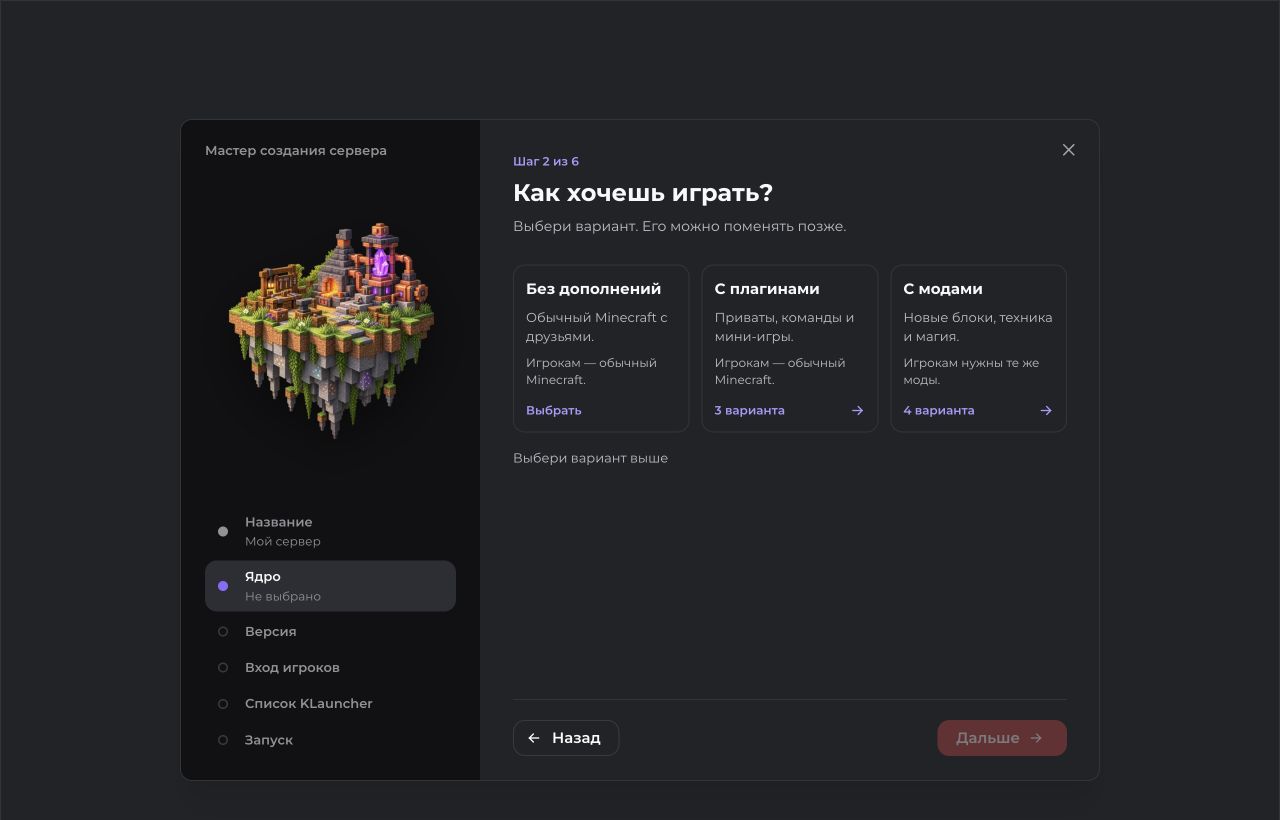The width and height of the screenshot is (1280, 820).
Task: Click the "Шаг 2 из 6" label
Action: pyautogui.click(x=546, y=161)
